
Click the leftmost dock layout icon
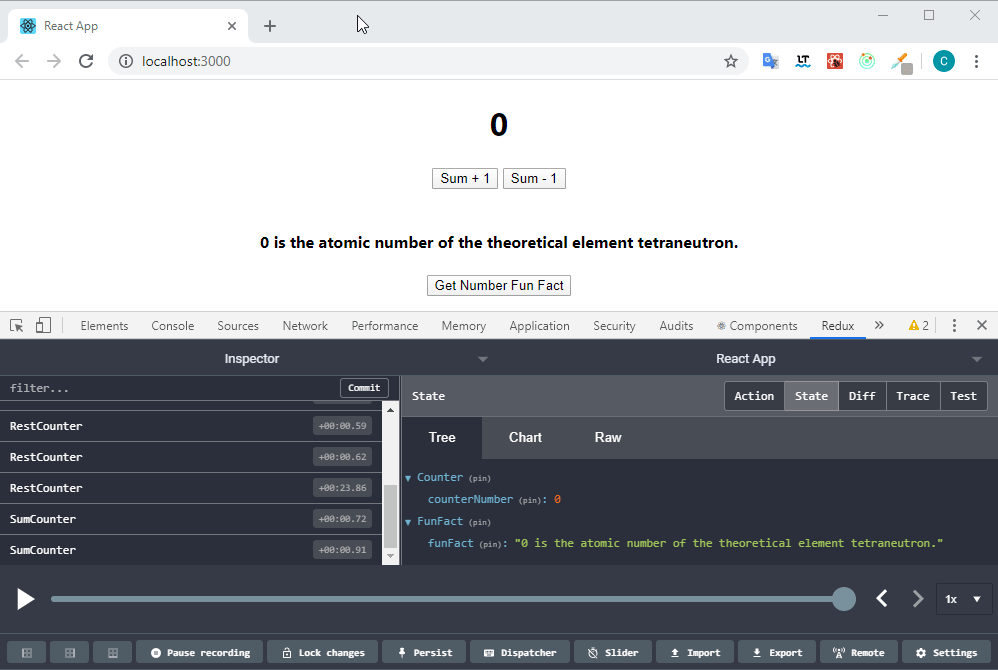point(25,652)
